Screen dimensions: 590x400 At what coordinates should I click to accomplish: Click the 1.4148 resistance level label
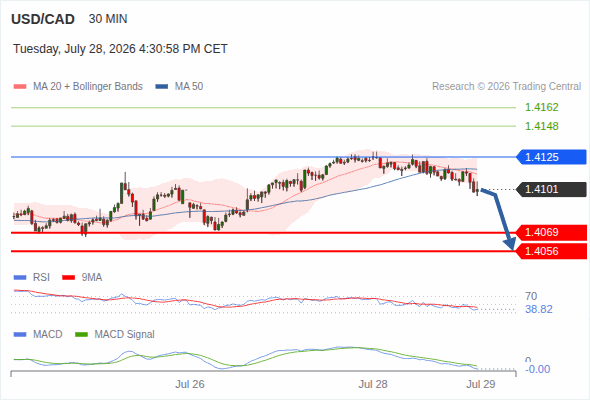541,126
